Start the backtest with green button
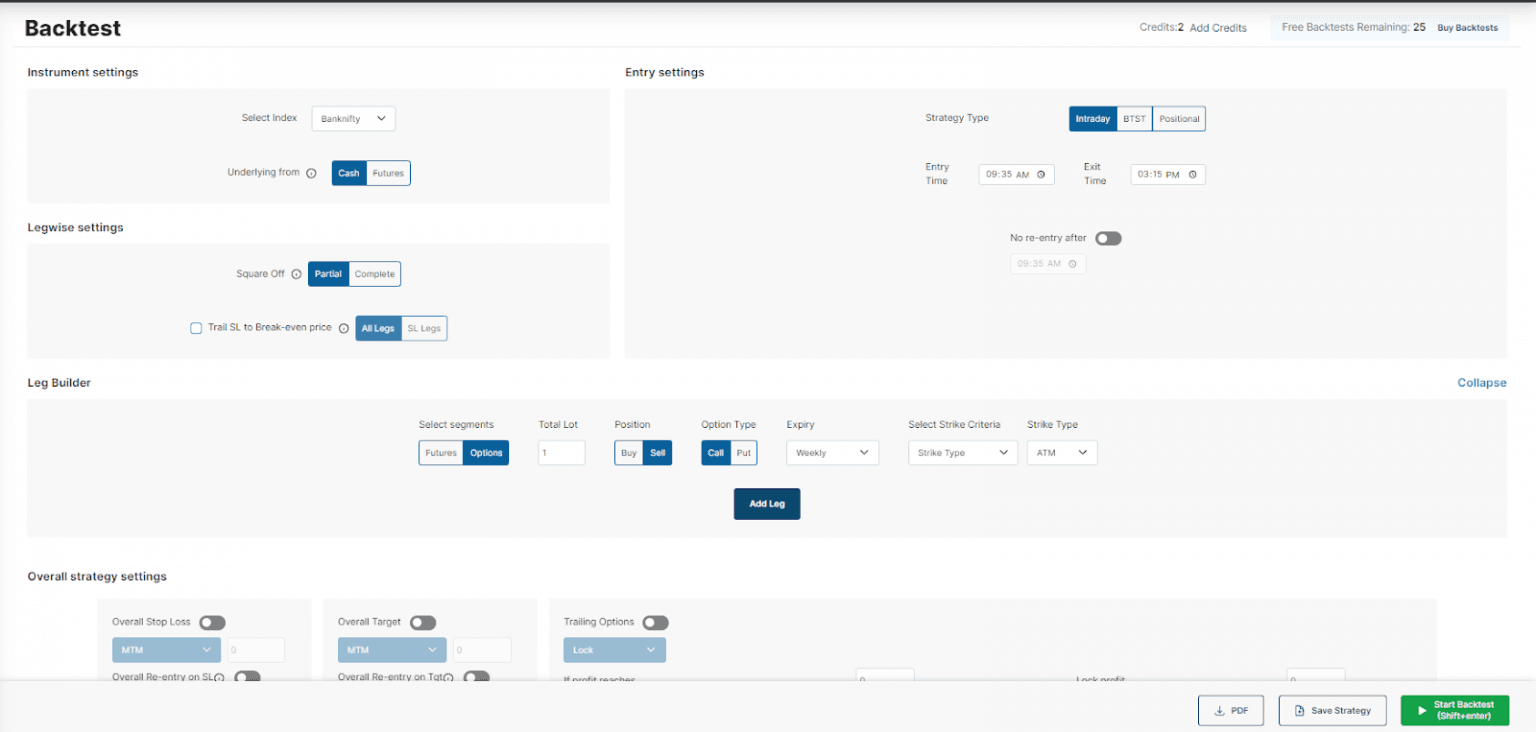 [x=1454, y=710]
